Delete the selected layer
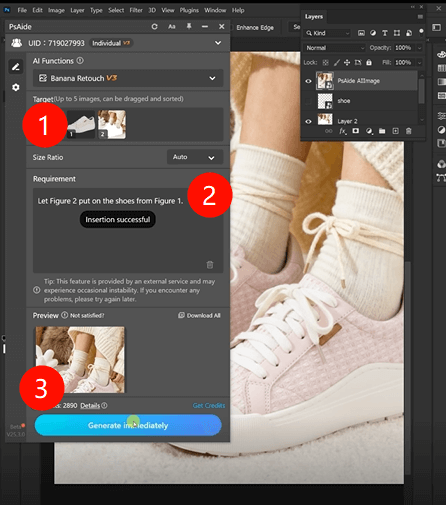446x505 pixels. point(409,131)
